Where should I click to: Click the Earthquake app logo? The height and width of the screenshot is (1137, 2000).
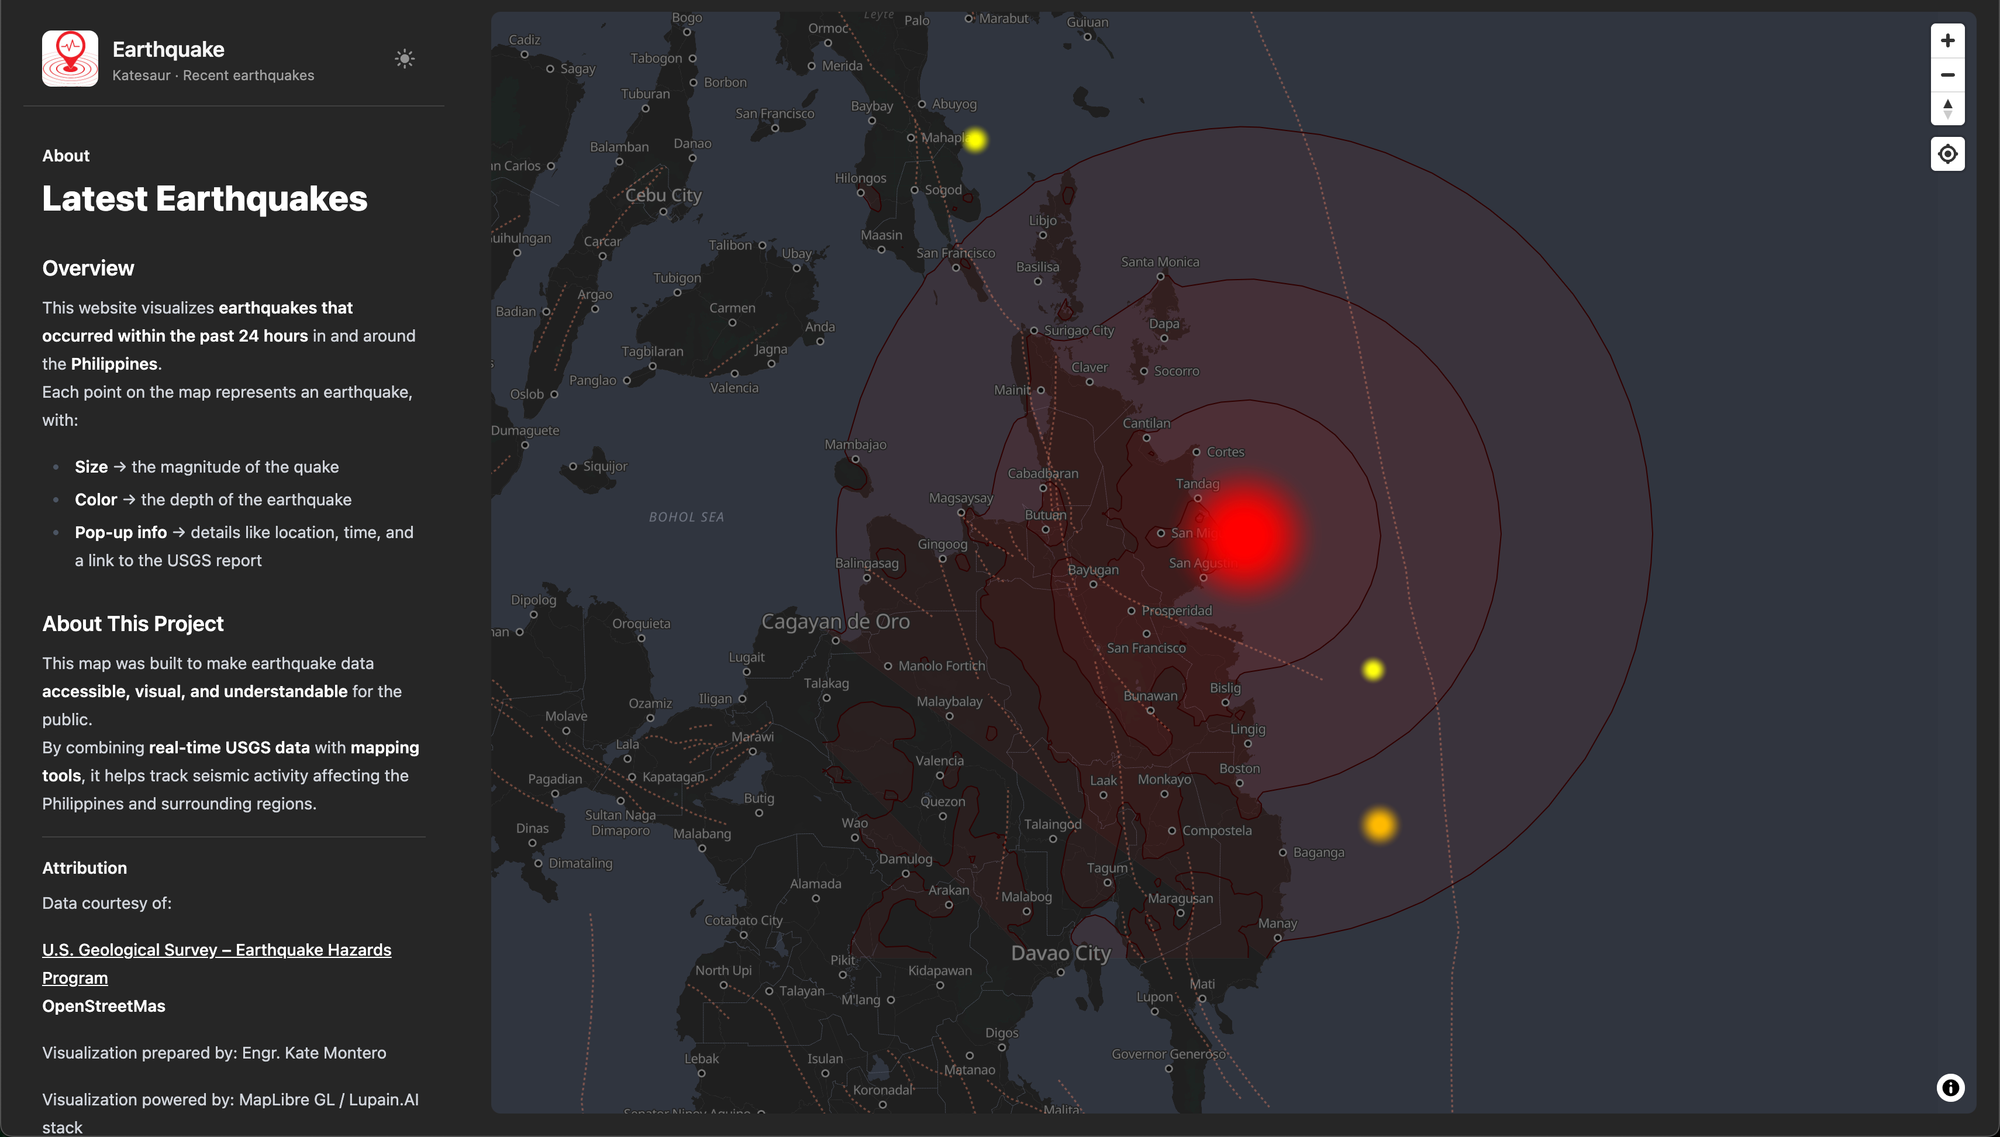pyautogui.click(x=70, y=58)
